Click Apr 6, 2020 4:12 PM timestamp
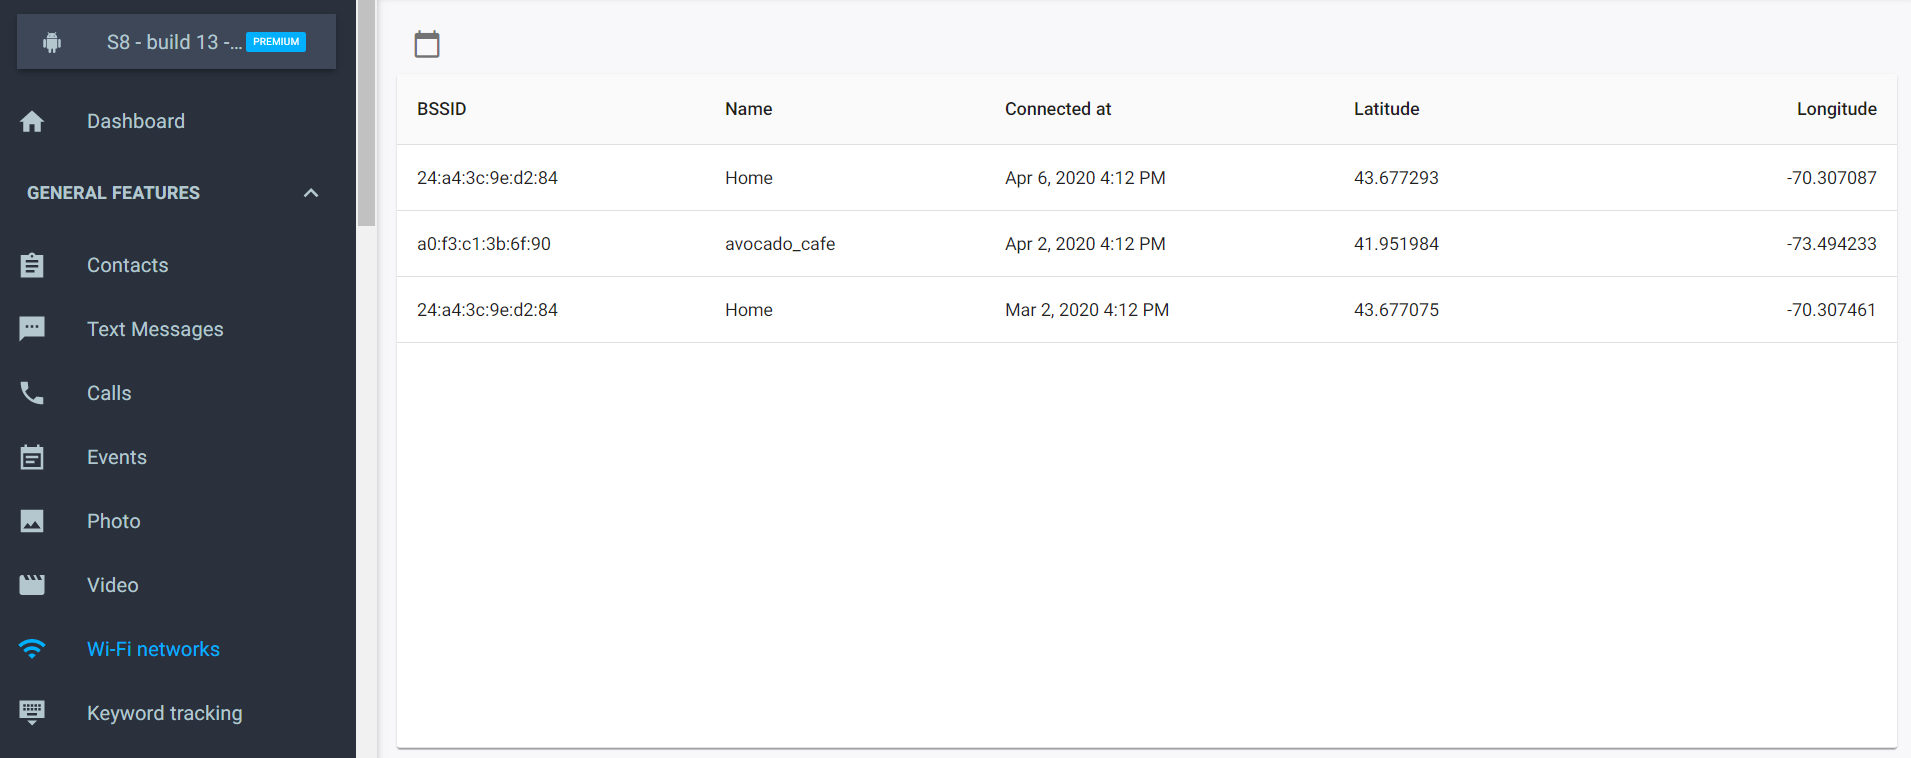 (1085, 178)
